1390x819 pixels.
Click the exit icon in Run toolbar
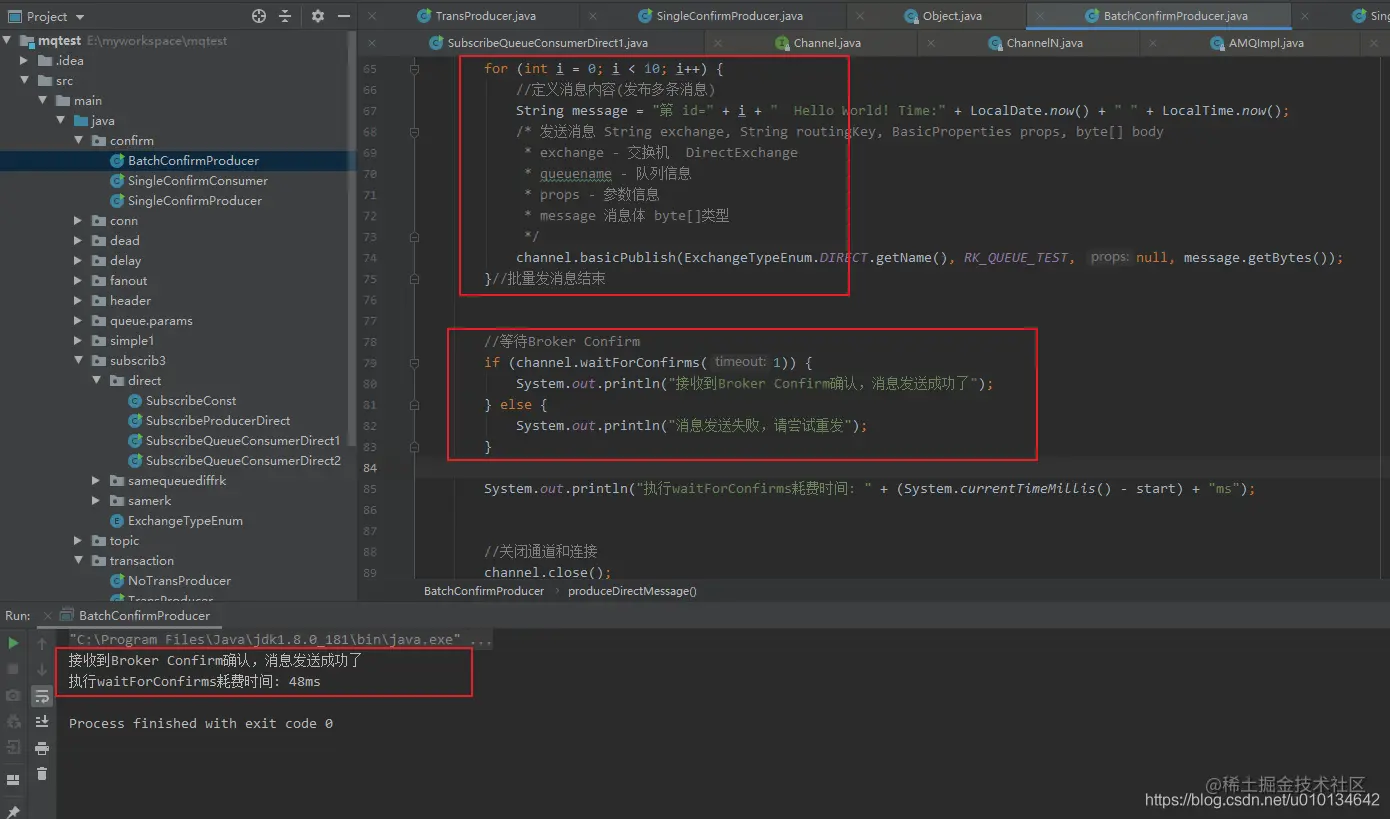[13, 747]
